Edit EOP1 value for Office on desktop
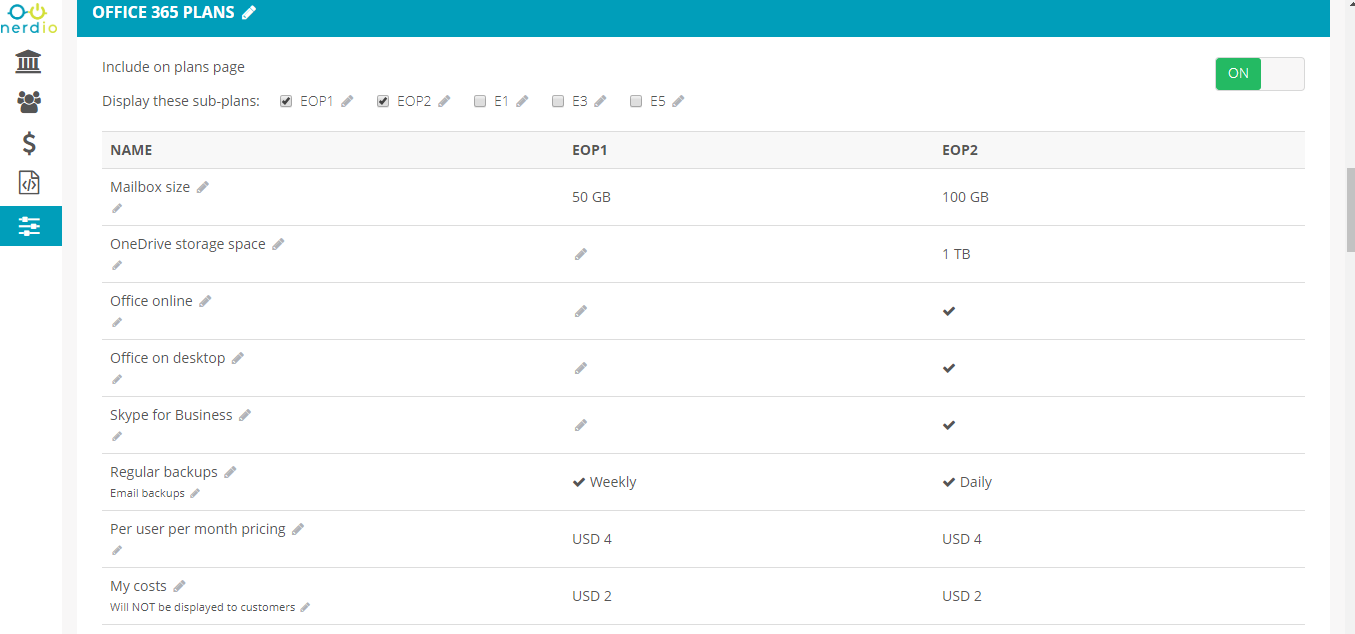 (581, 368)
